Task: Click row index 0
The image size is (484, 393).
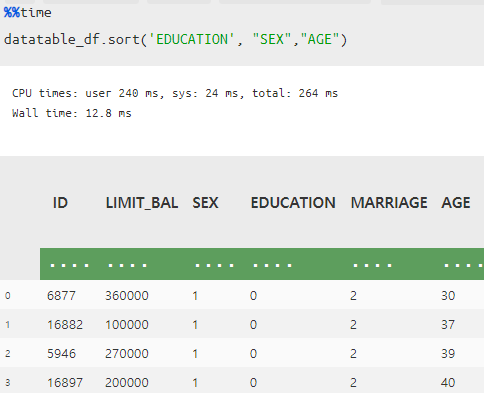Action: pyautogui.click(x=8, y=296)
